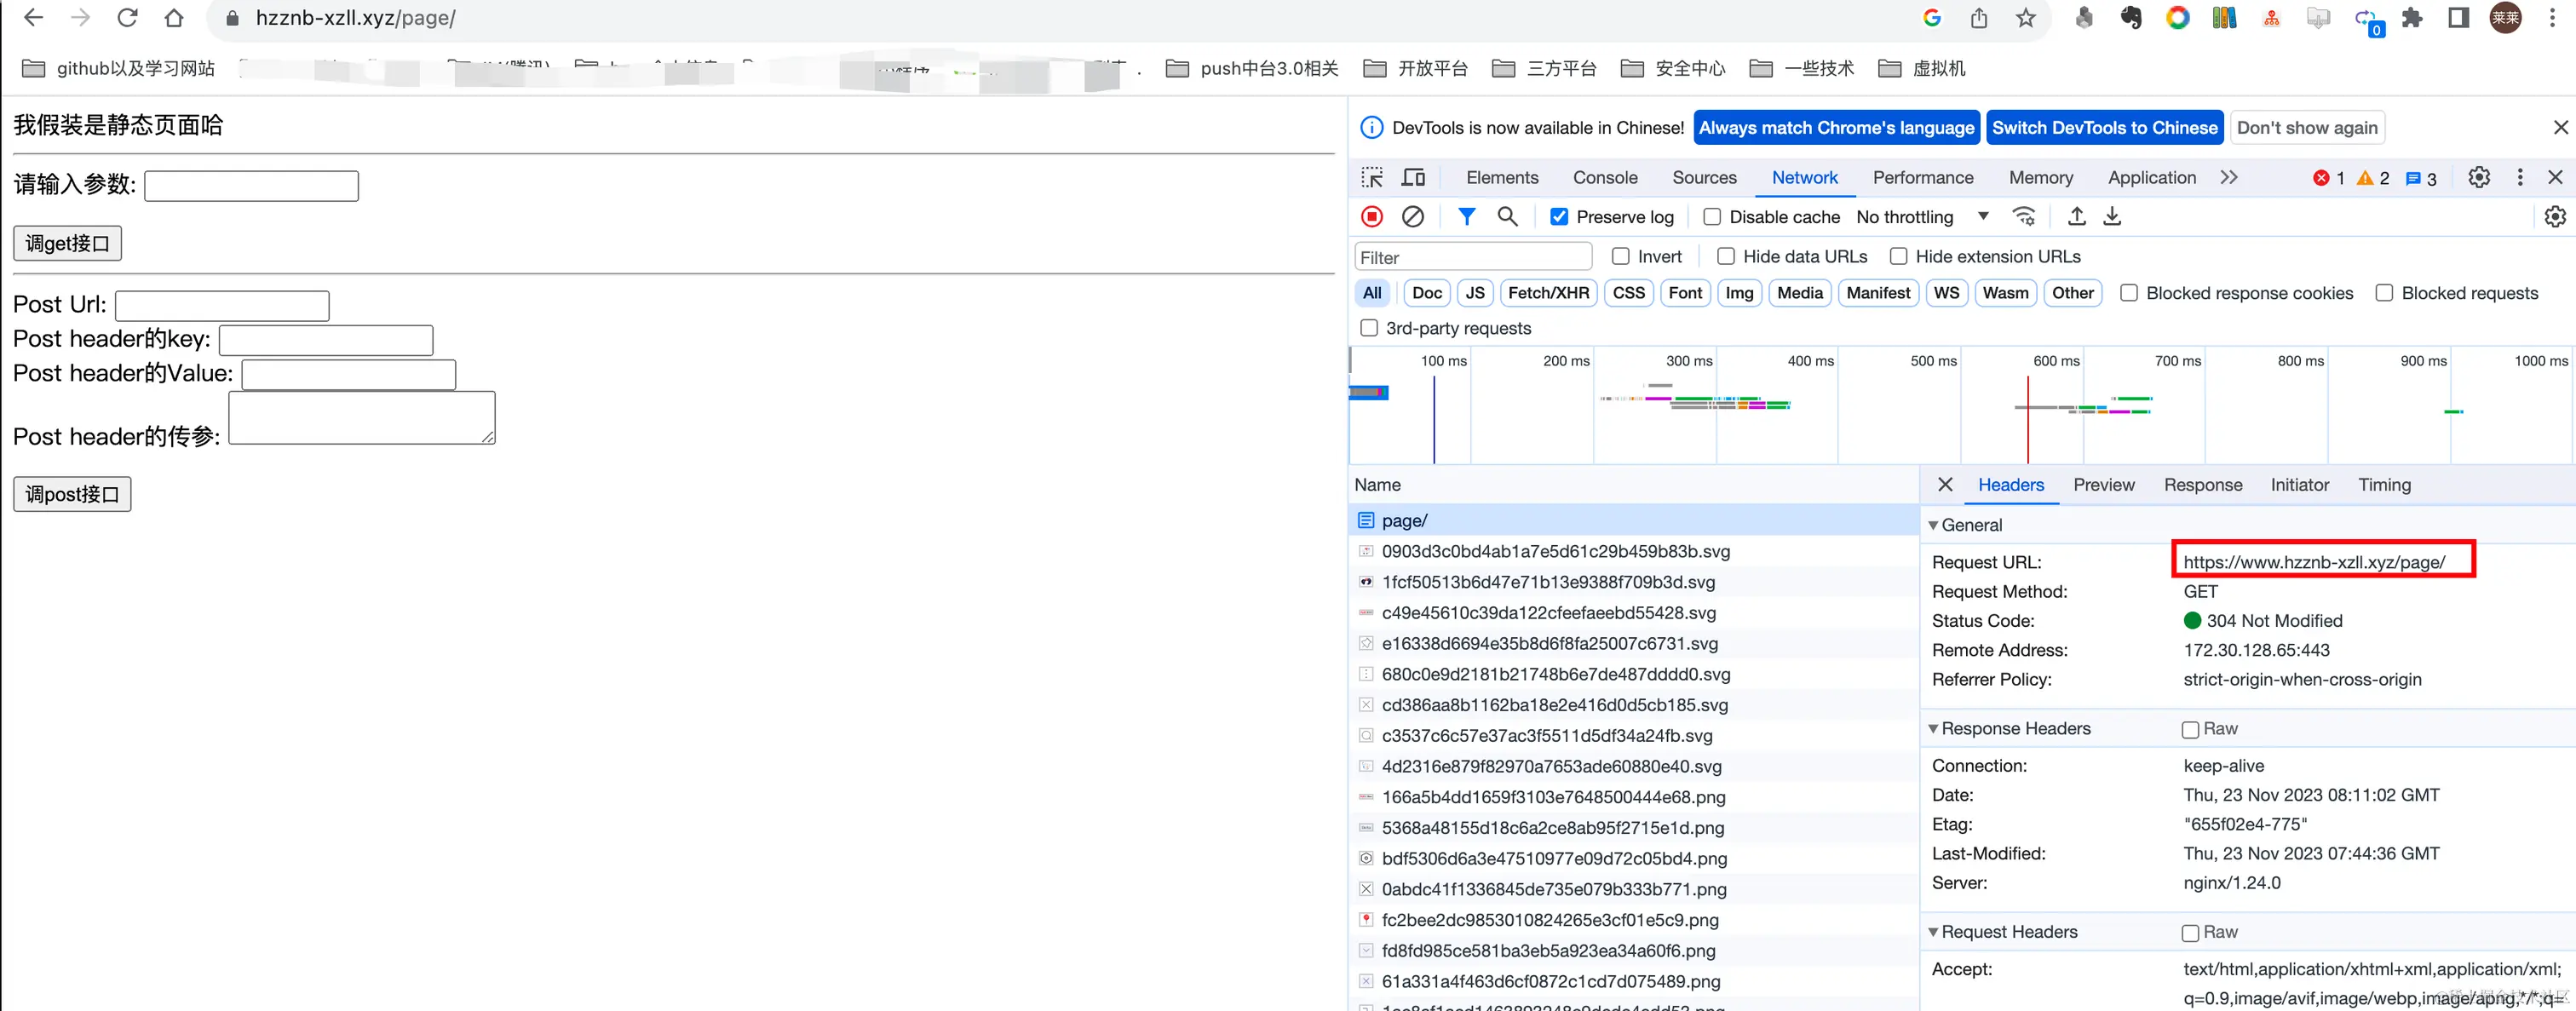The image size is (2576, 1011).
Task: Toggle the network filter funnel icon
Action: click(x=1466, y=217)
